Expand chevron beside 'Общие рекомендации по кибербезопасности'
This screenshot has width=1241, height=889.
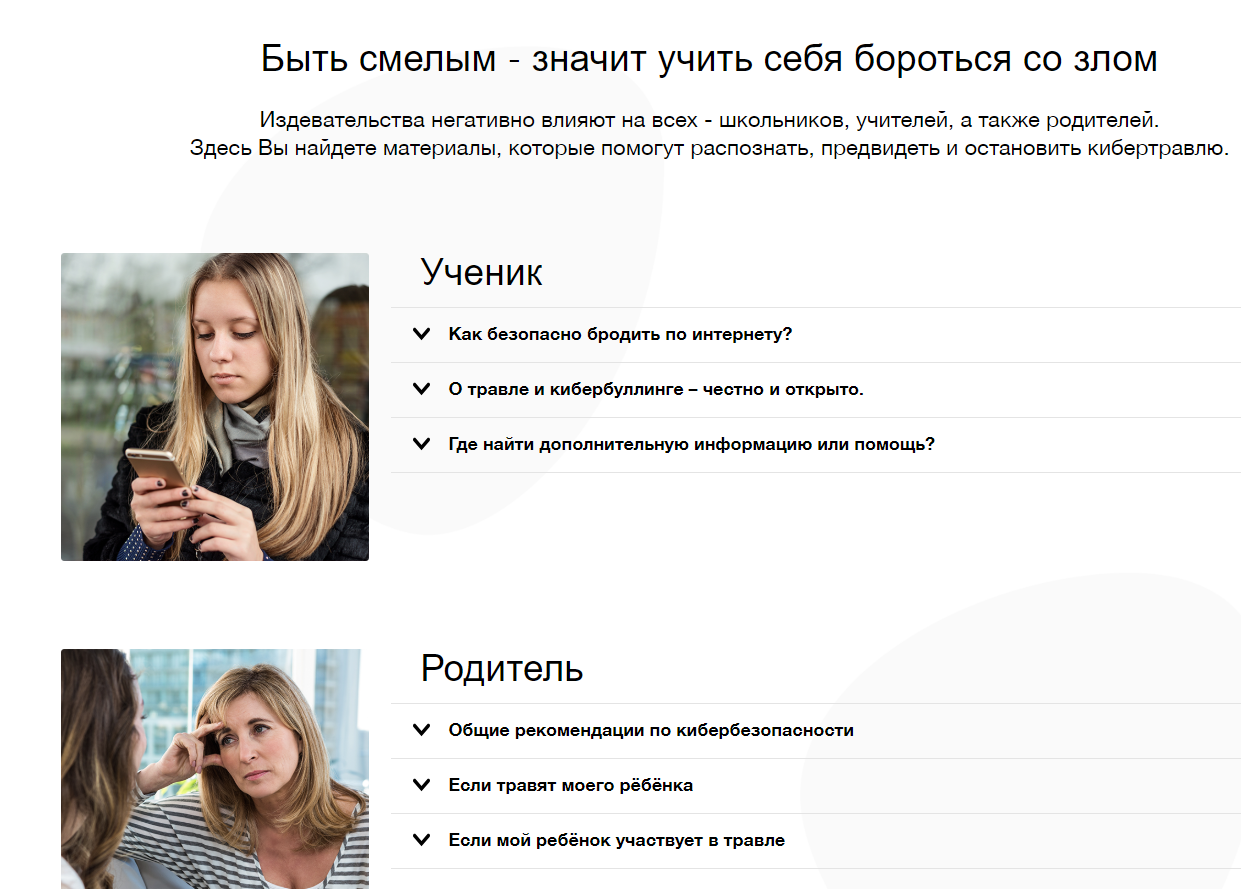coord(421,730)
